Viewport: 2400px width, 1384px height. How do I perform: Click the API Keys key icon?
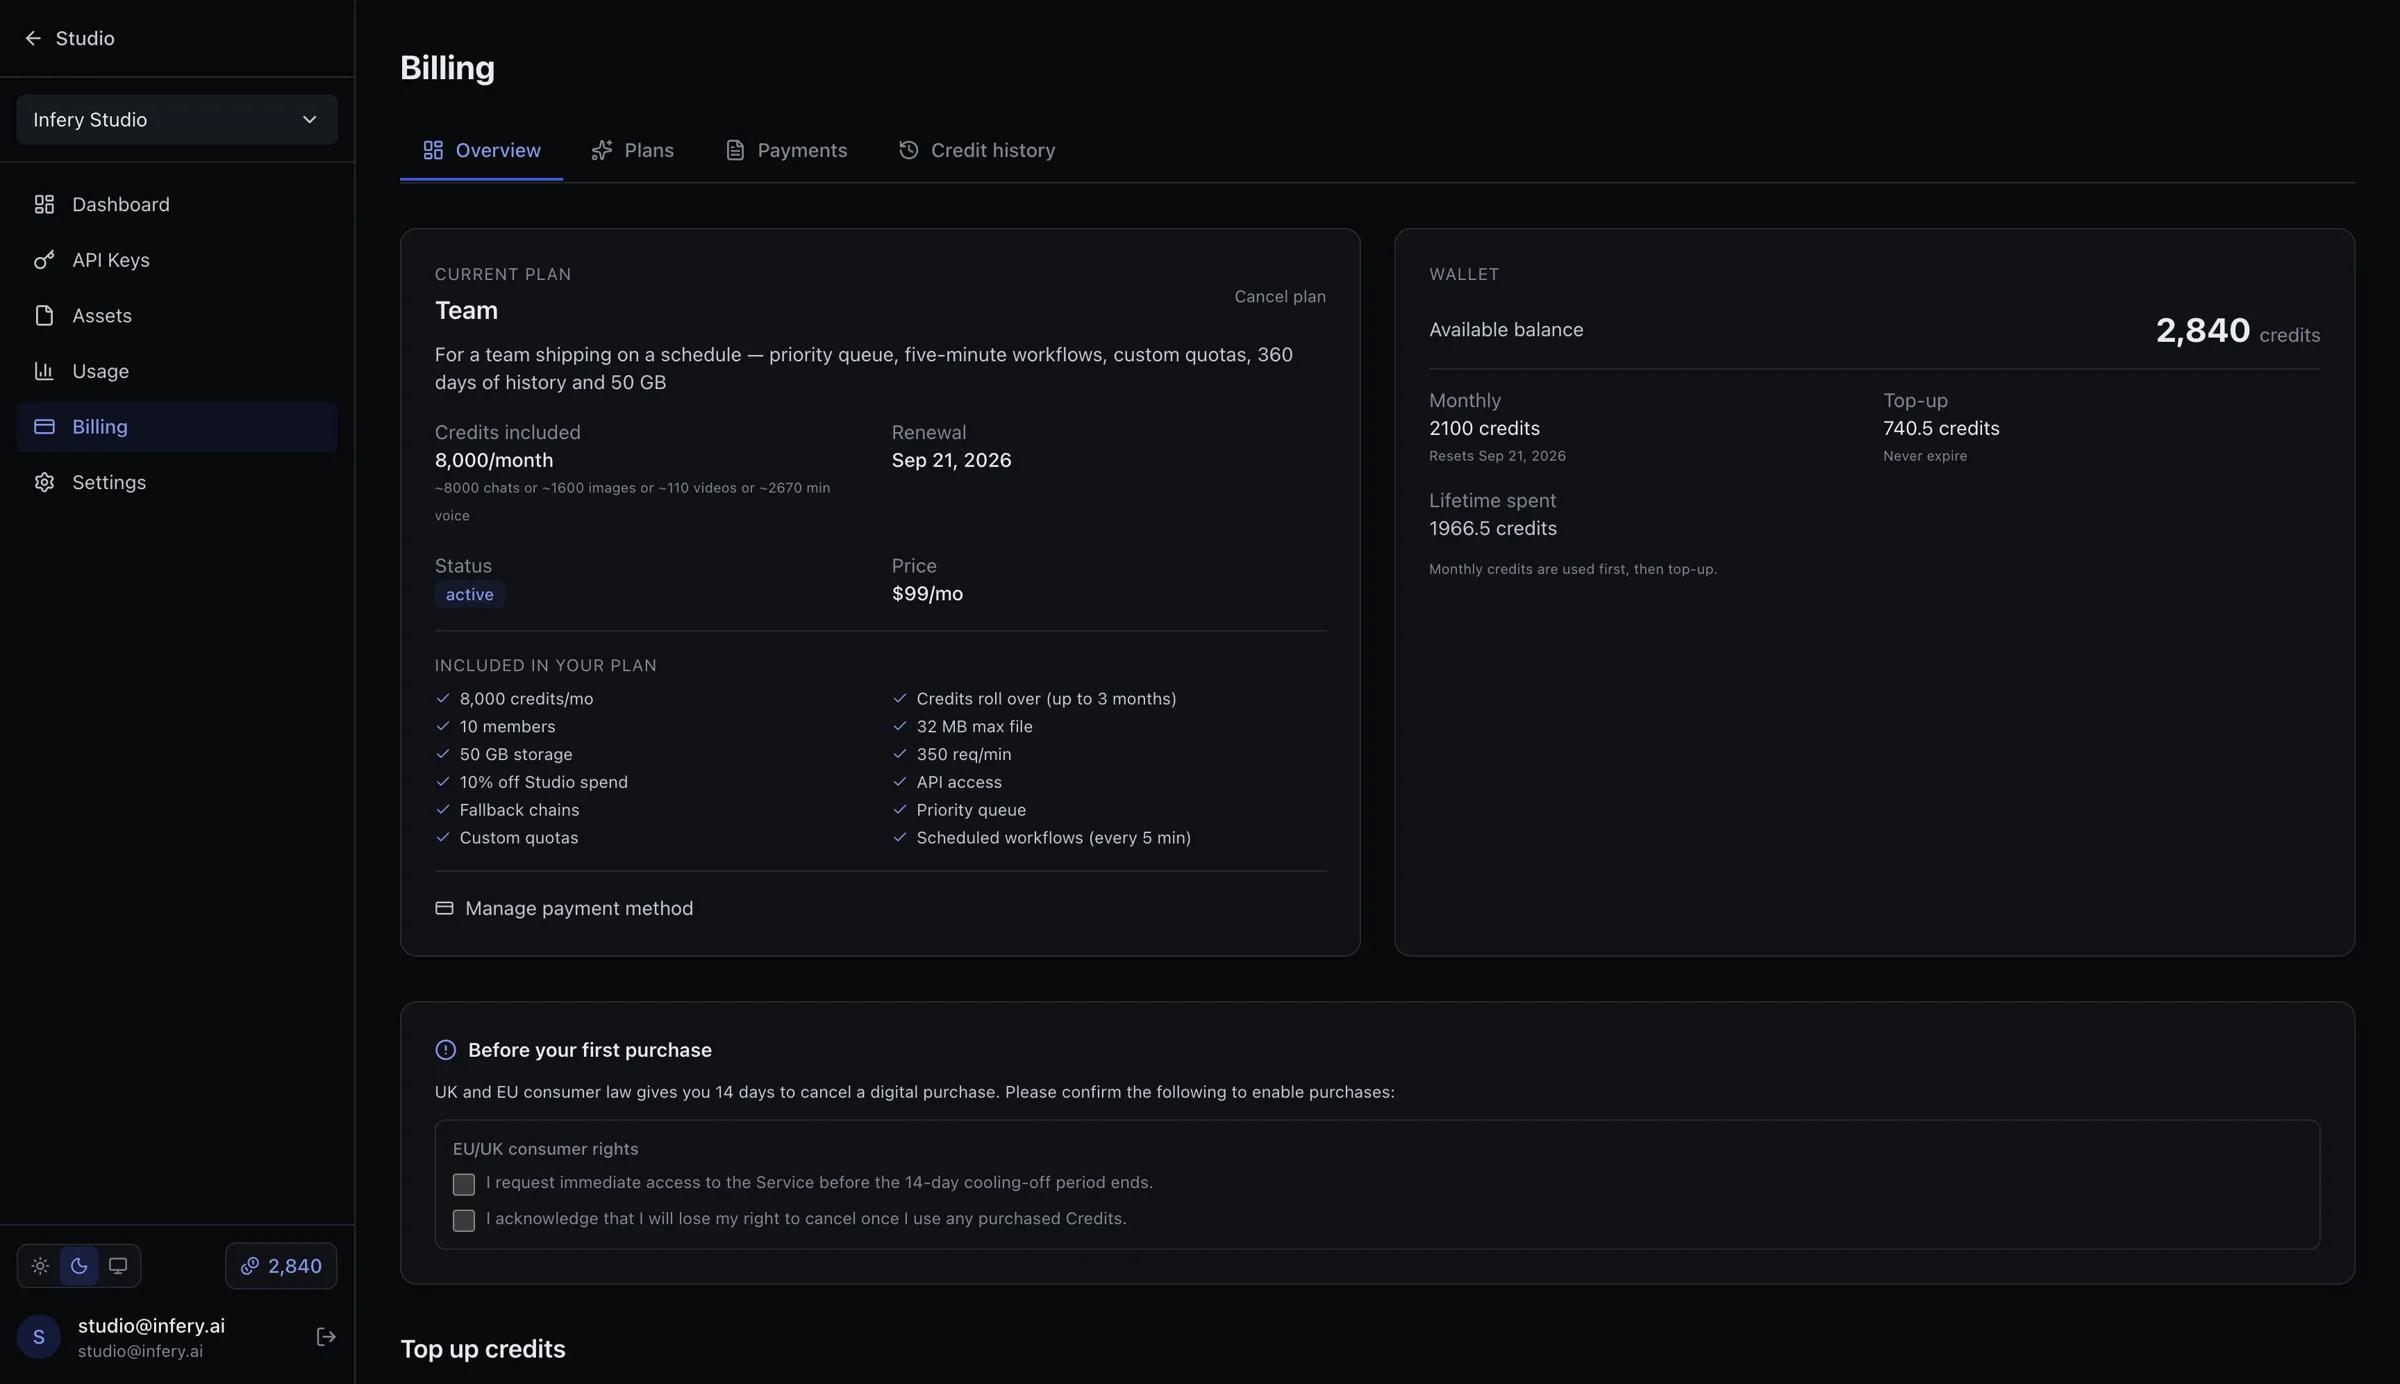point(44,260)
